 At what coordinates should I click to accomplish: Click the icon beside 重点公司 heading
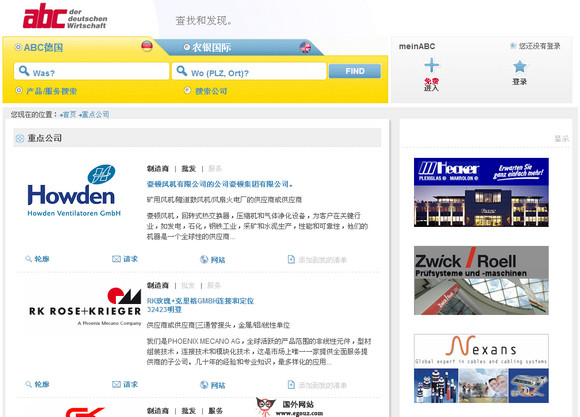click(x=20, y=139)
